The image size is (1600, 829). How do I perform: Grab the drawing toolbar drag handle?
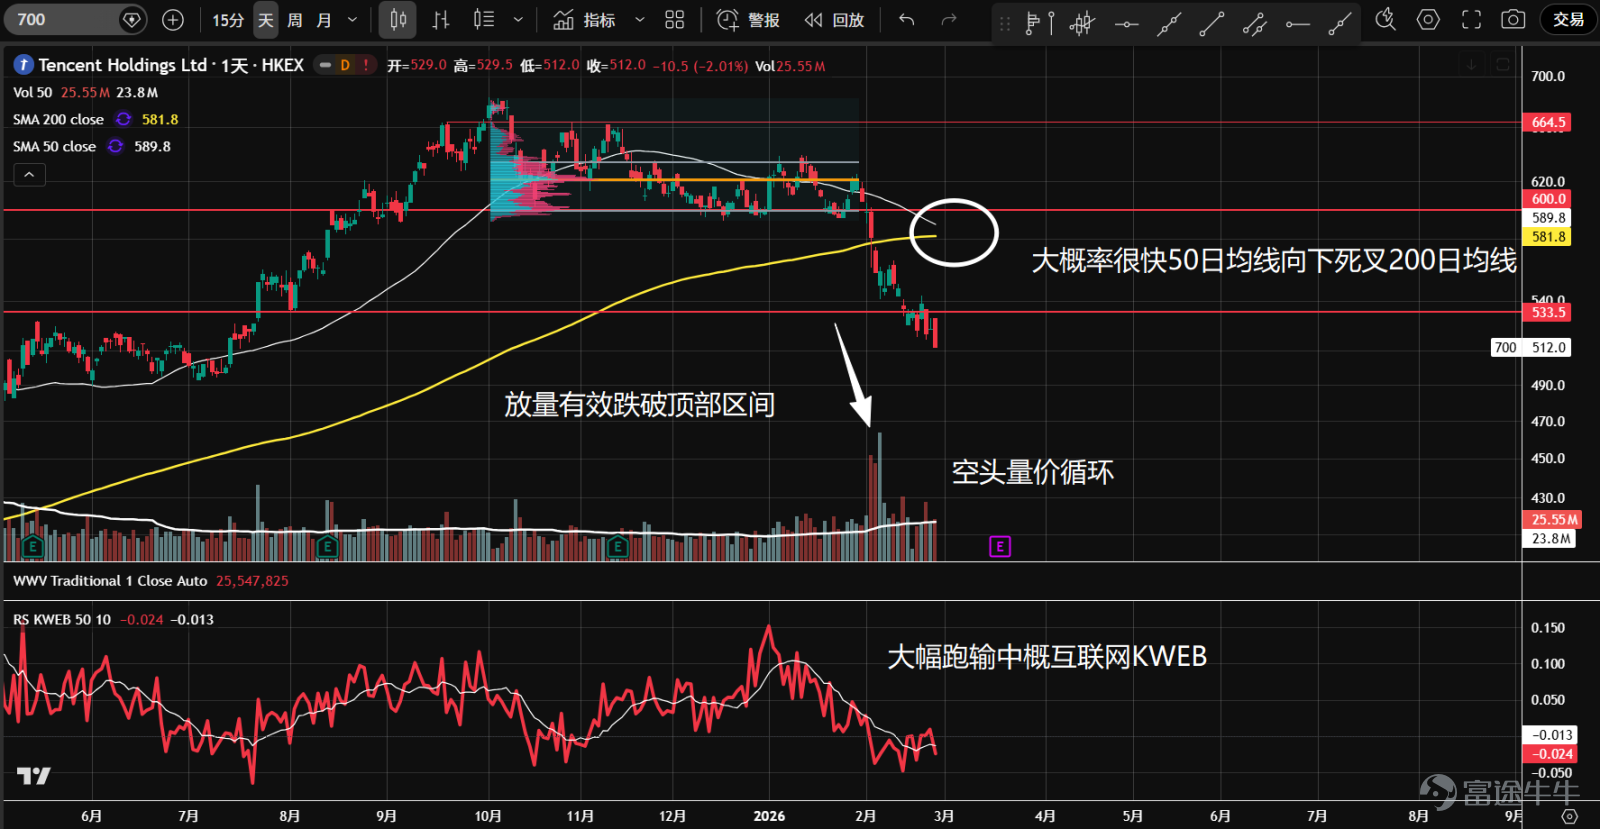[x=1005, y=22]
